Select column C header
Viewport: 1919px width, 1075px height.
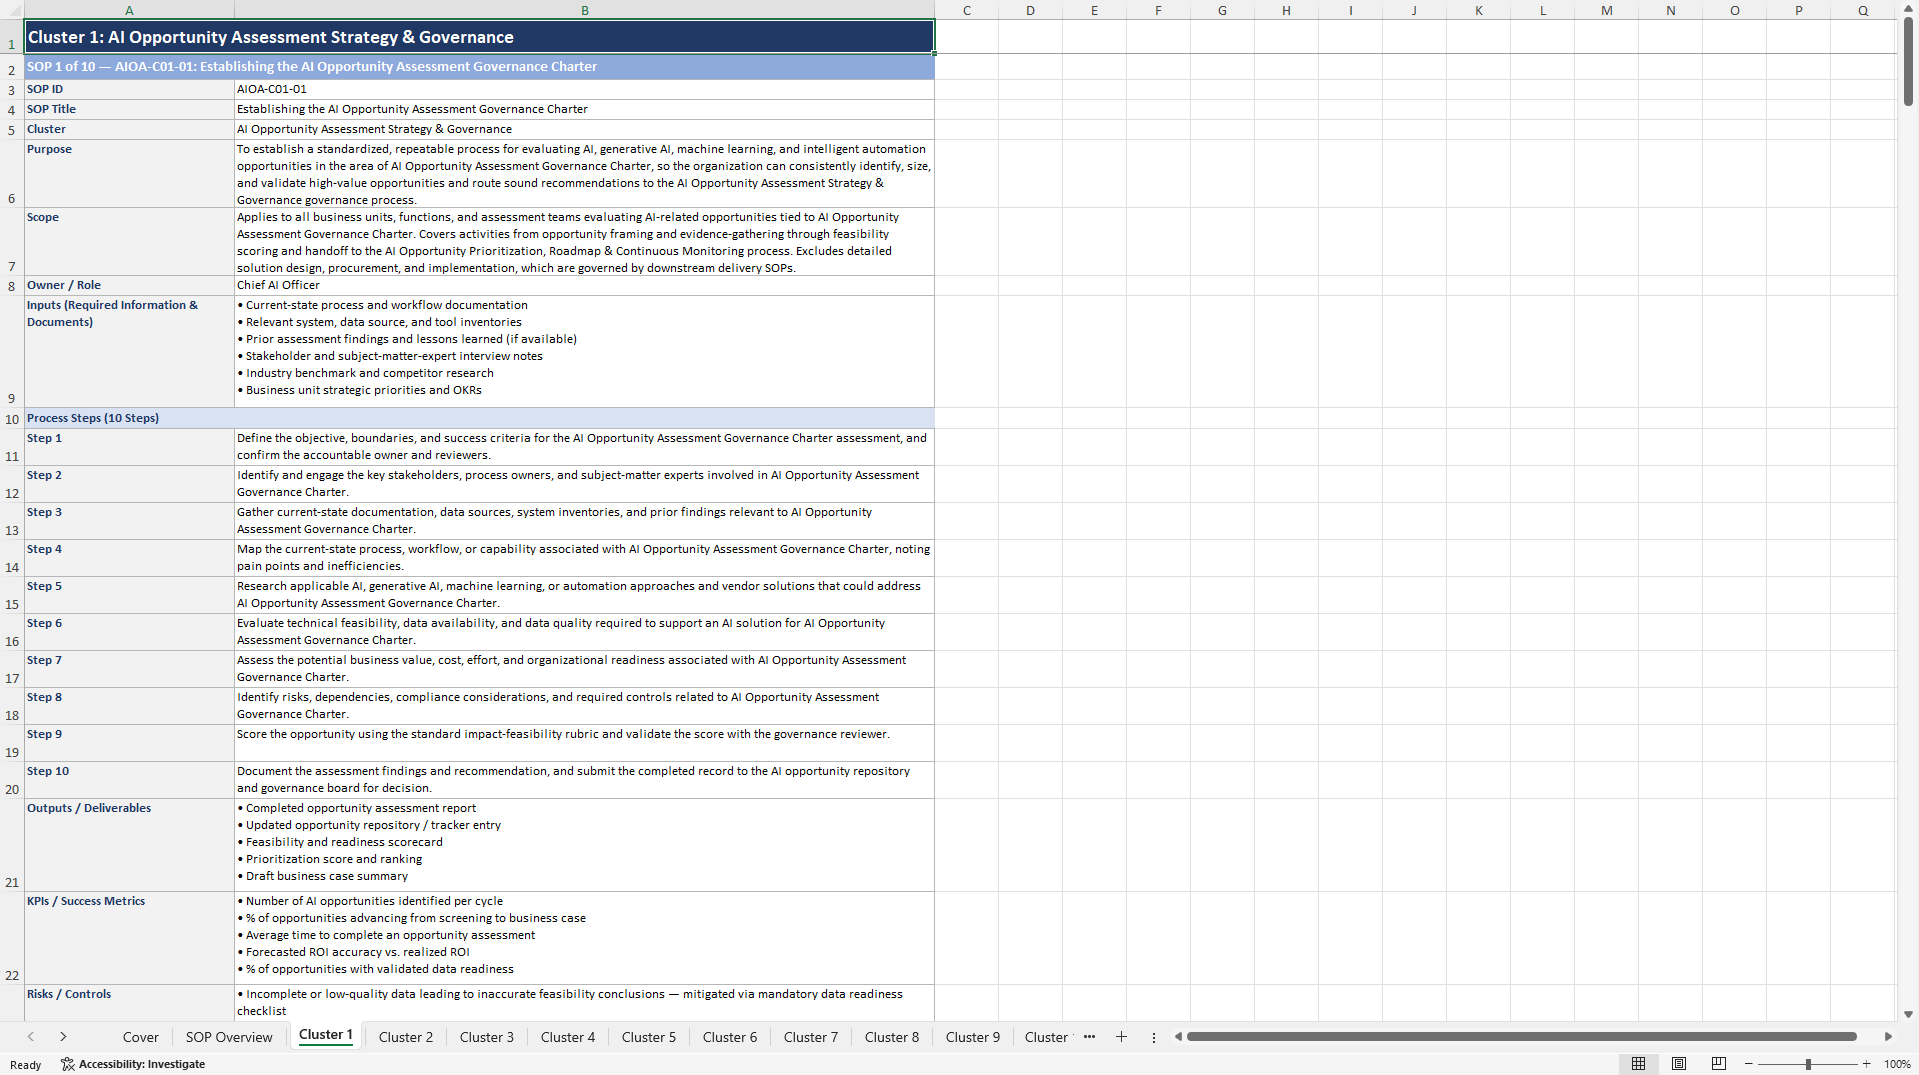click(x=967, y=10)
